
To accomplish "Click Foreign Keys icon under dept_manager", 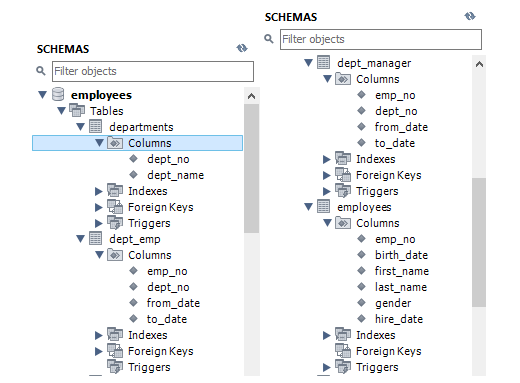I will click(x=343, y=175).
